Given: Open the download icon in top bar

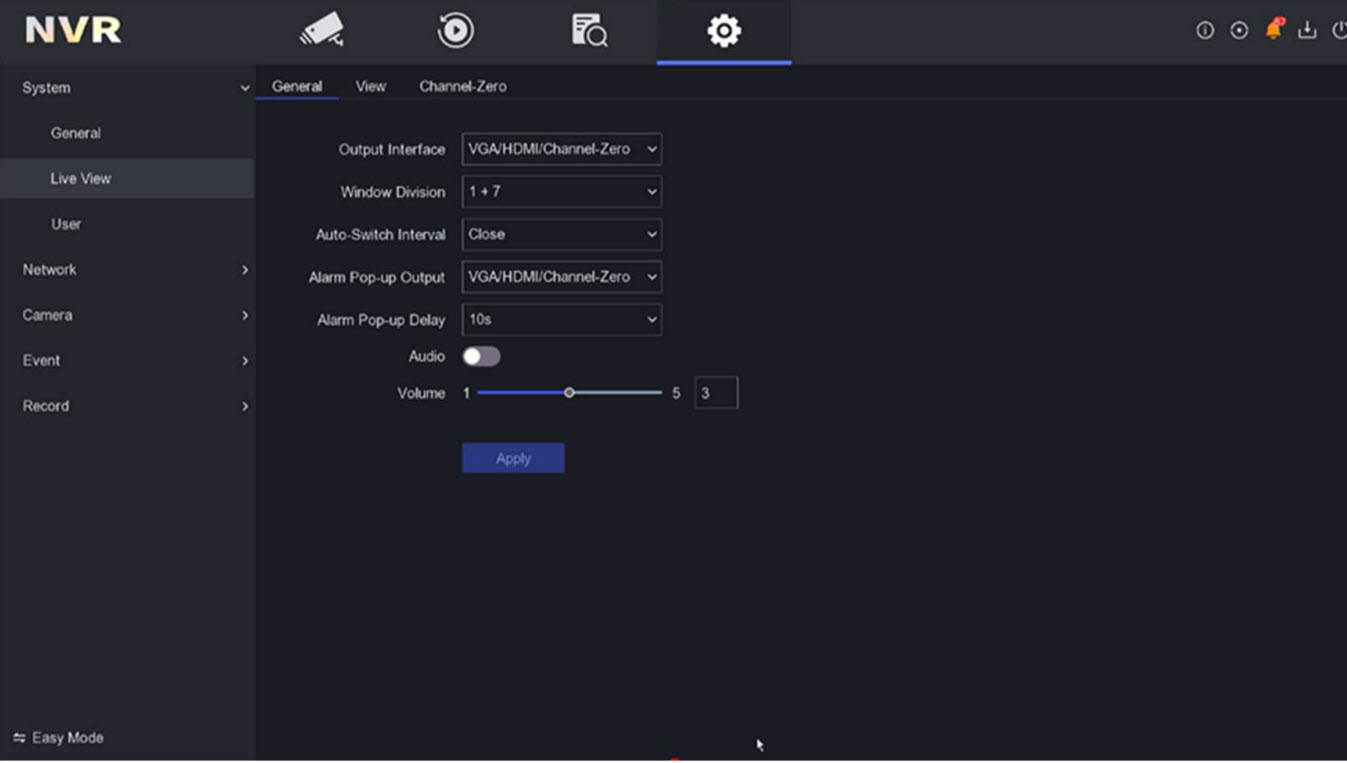Looking at the screenshot, I should click(1307, 31).
